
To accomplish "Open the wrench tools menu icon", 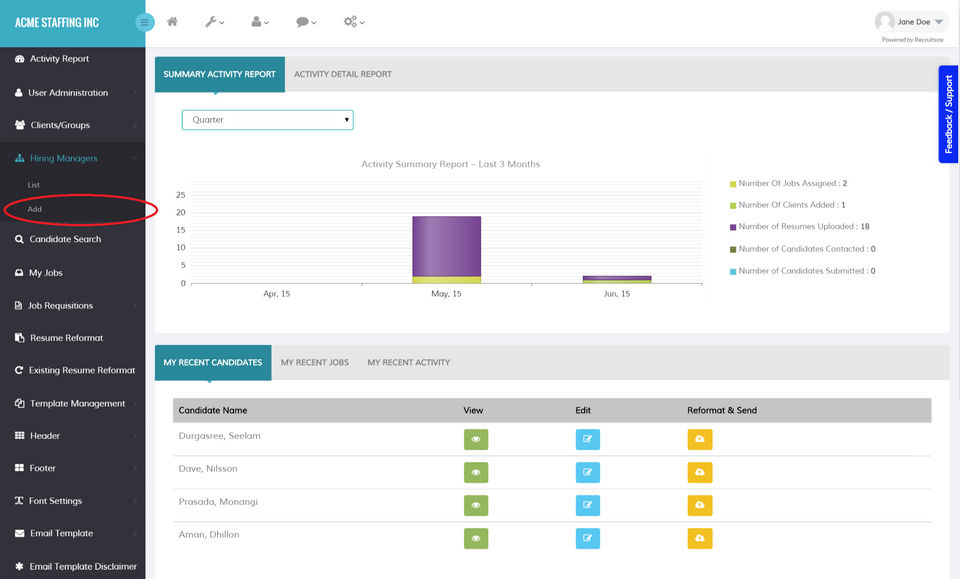I will 214,22.
